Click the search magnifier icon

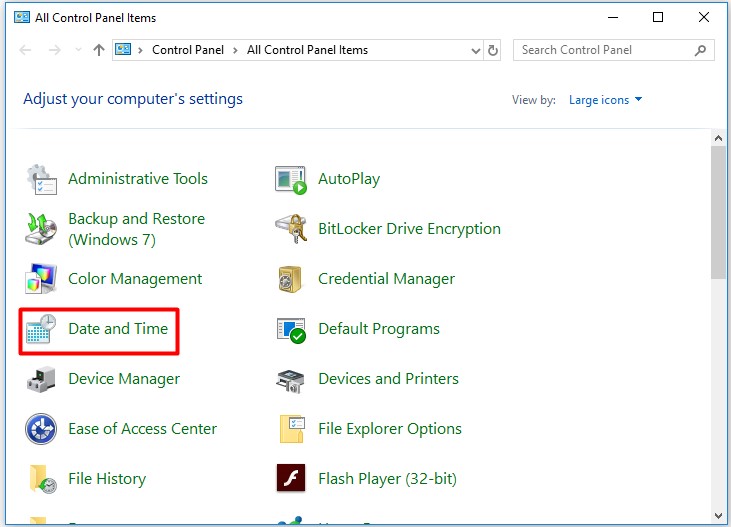(700, 50)
